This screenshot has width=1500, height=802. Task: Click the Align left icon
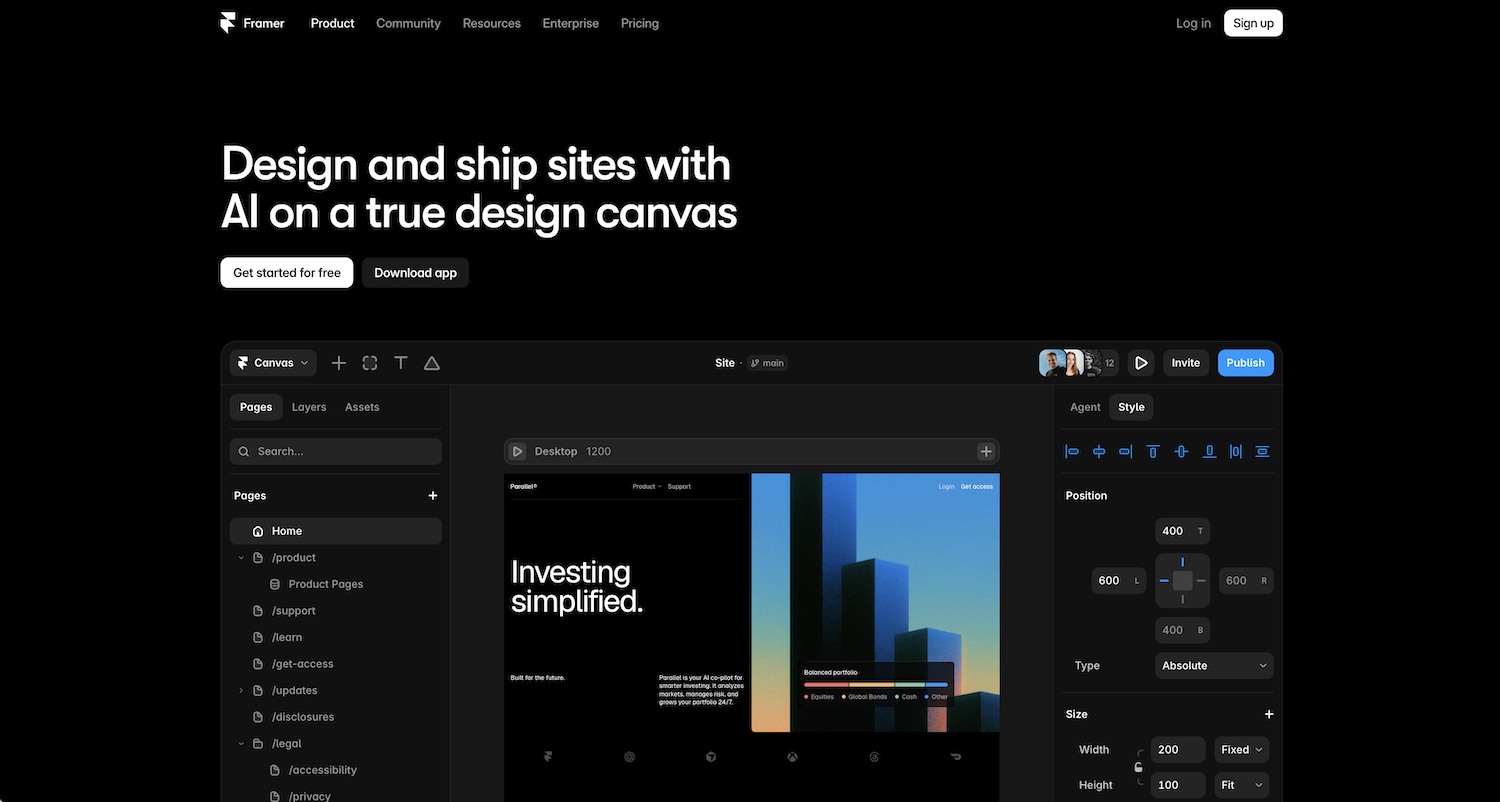[x=1072, y=451]
